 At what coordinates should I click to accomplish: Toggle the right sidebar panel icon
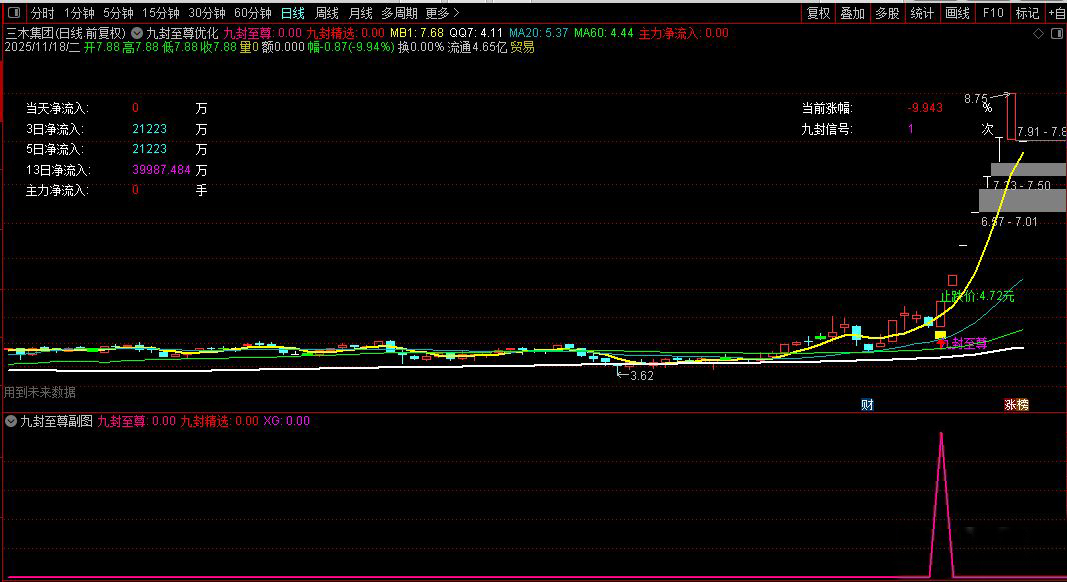tap(1057, 33)
